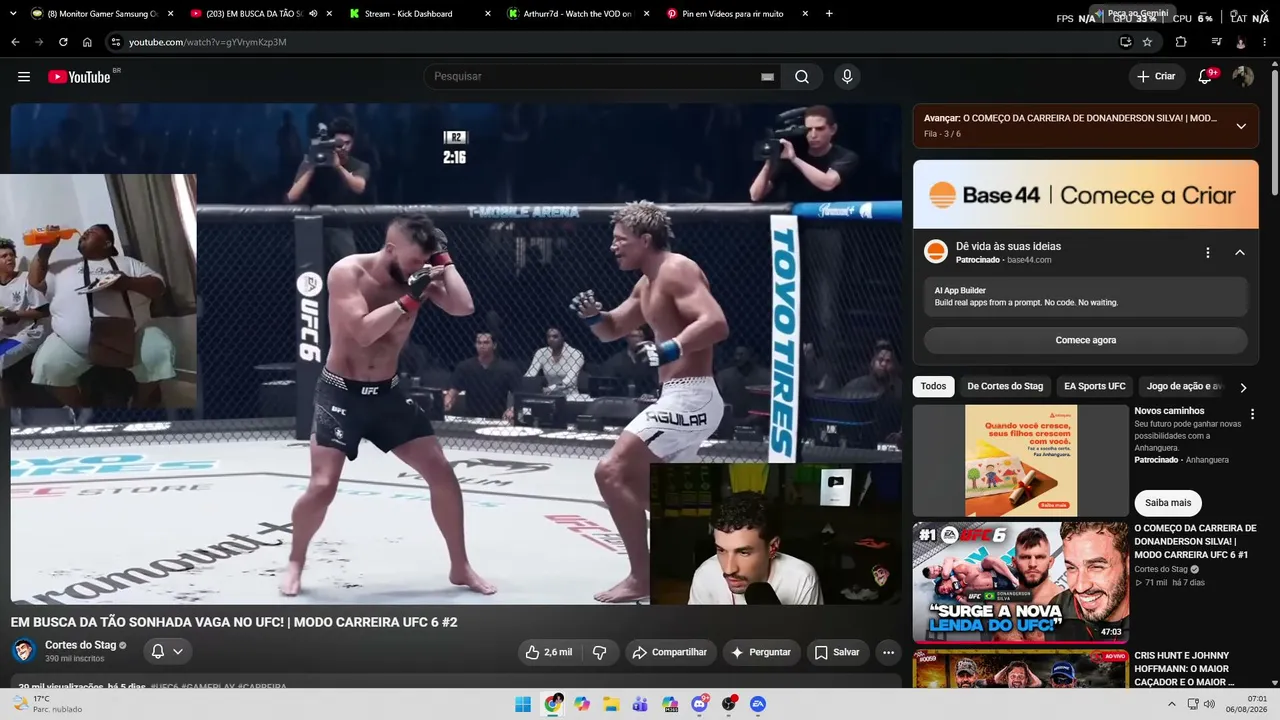Open more actions for the video
Viewport: 1280px width, 720px height.
888,652
